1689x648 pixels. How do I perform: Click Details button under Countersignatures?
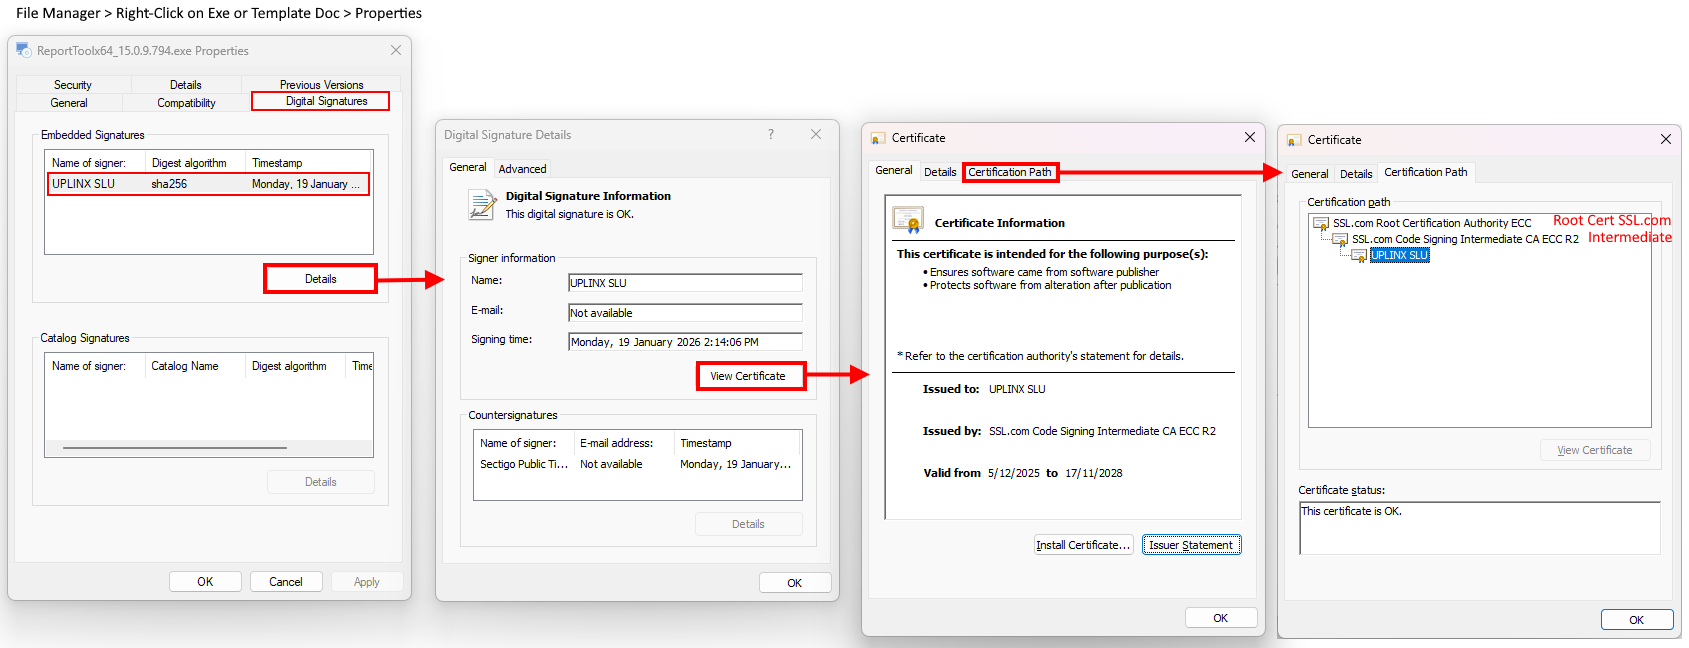[x=748, y=524]
